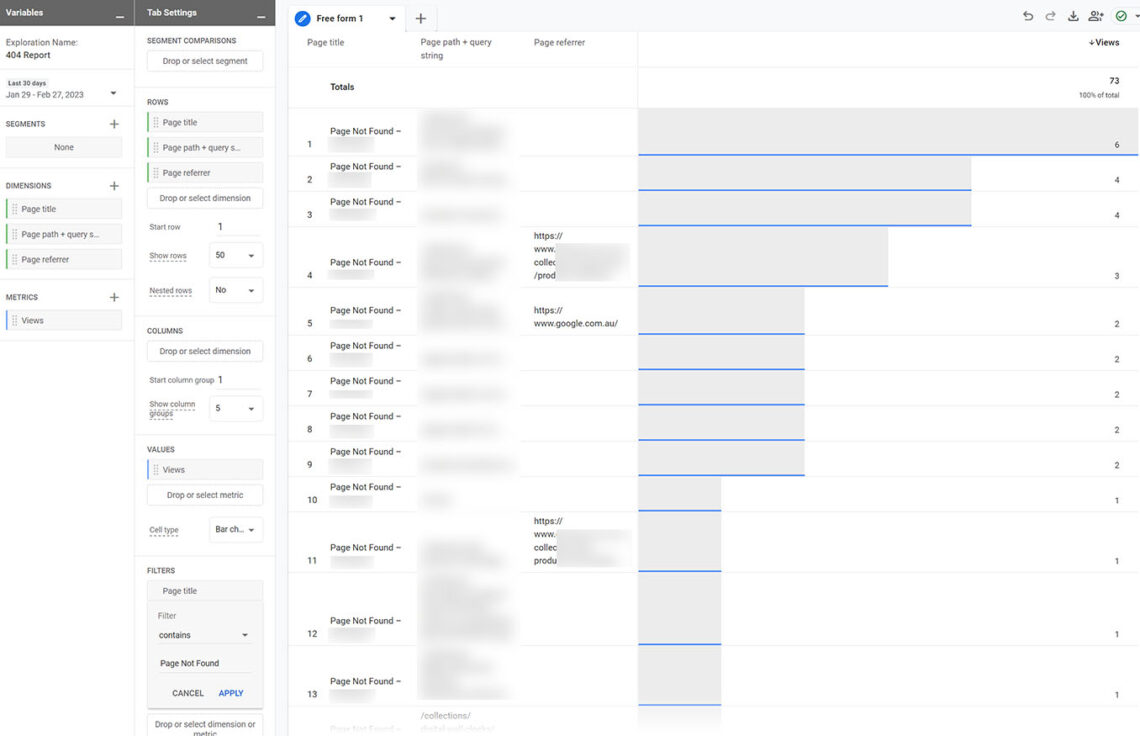Click the Start row field

click(238, 227)
